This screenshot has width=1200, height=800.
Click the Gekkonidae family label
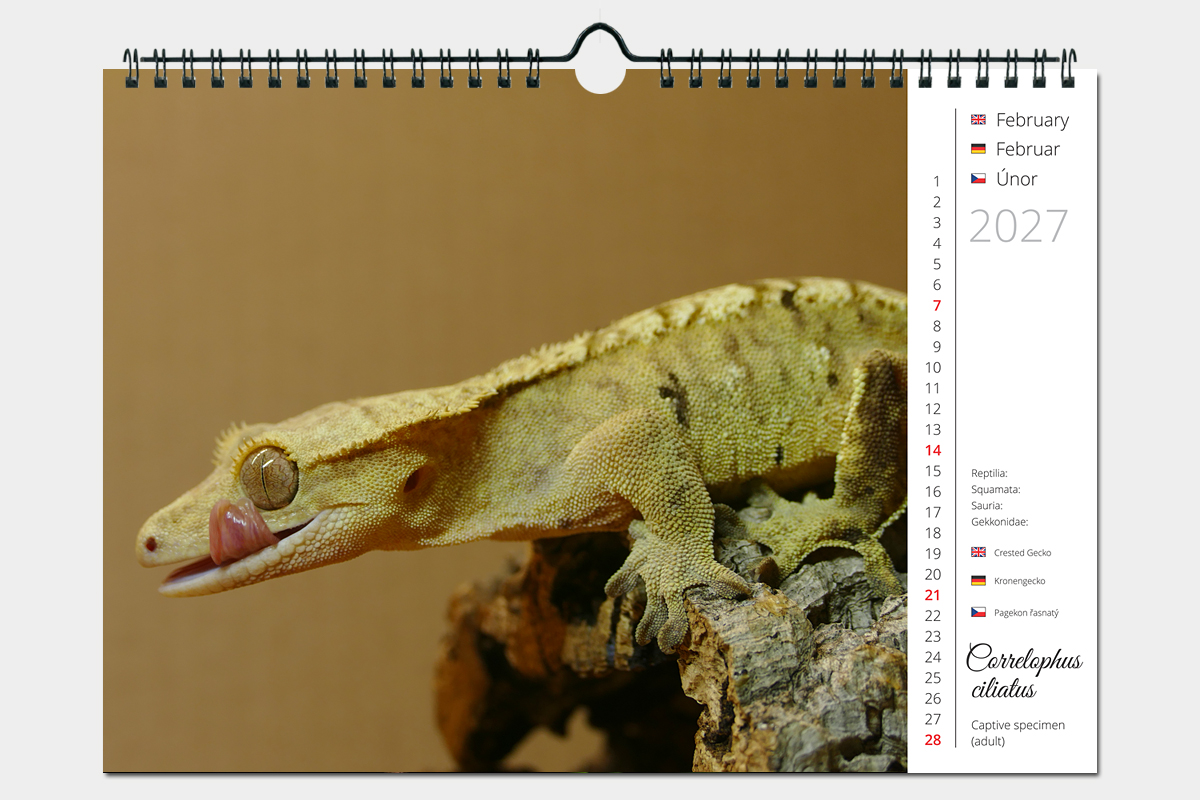click(x=999, y=522)
